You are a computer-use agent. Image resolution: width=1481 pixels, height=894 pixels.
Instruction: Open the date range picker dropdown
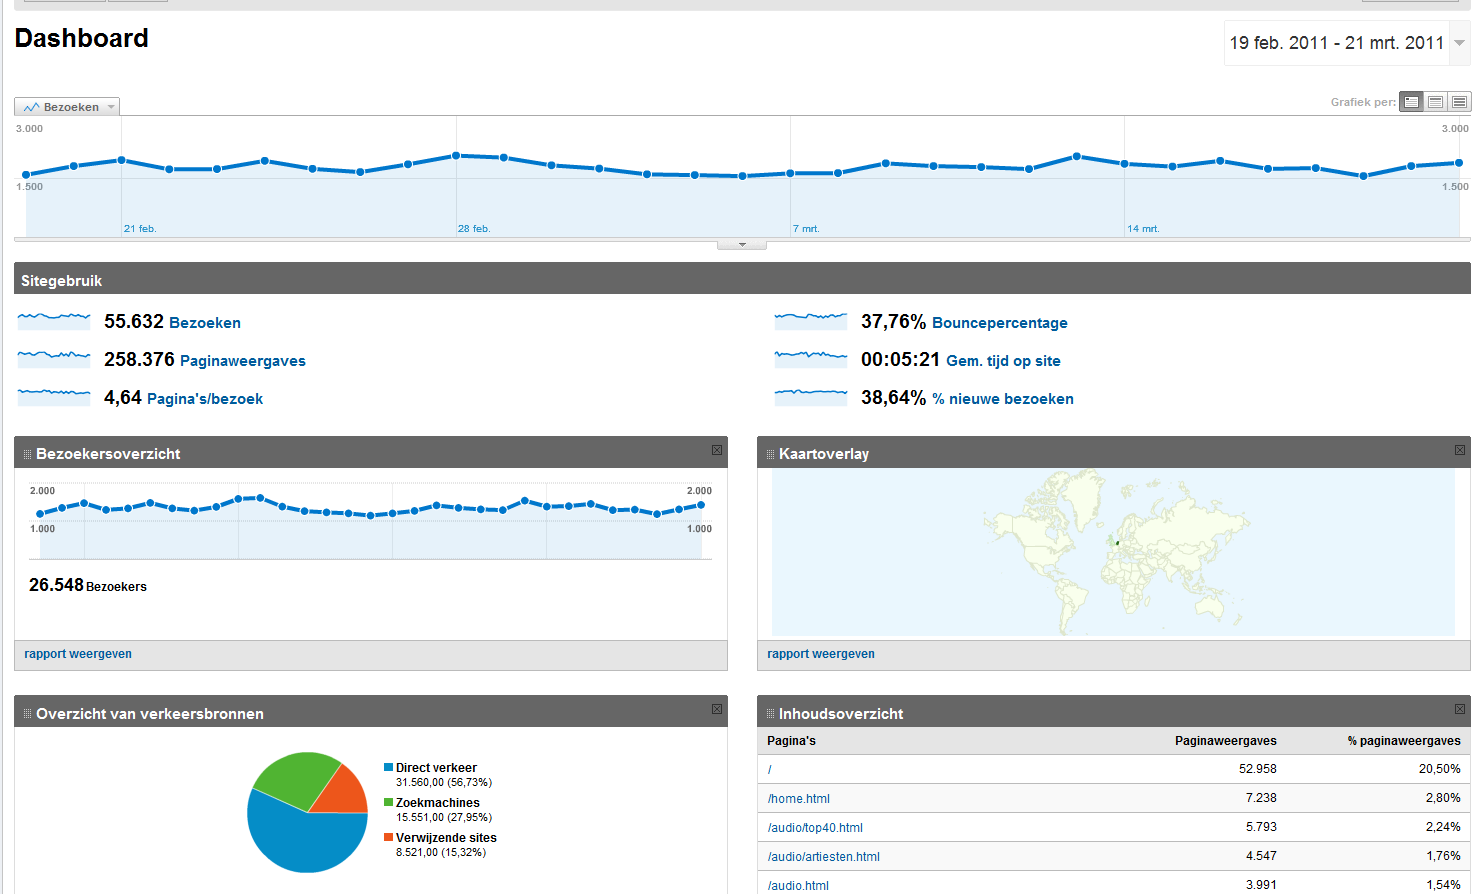[x=1459, y=43]
